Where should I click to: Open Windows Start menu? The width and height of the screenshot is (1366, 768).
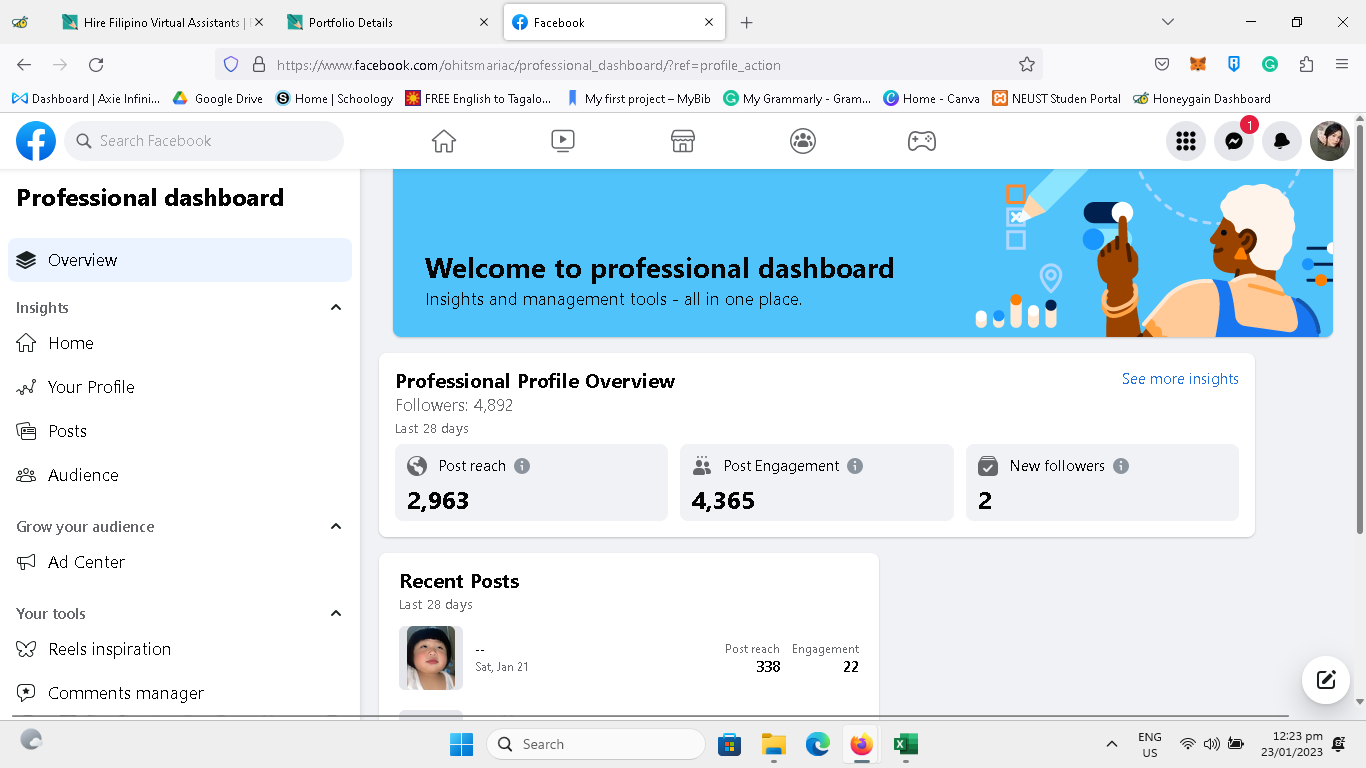pos(461,744)
